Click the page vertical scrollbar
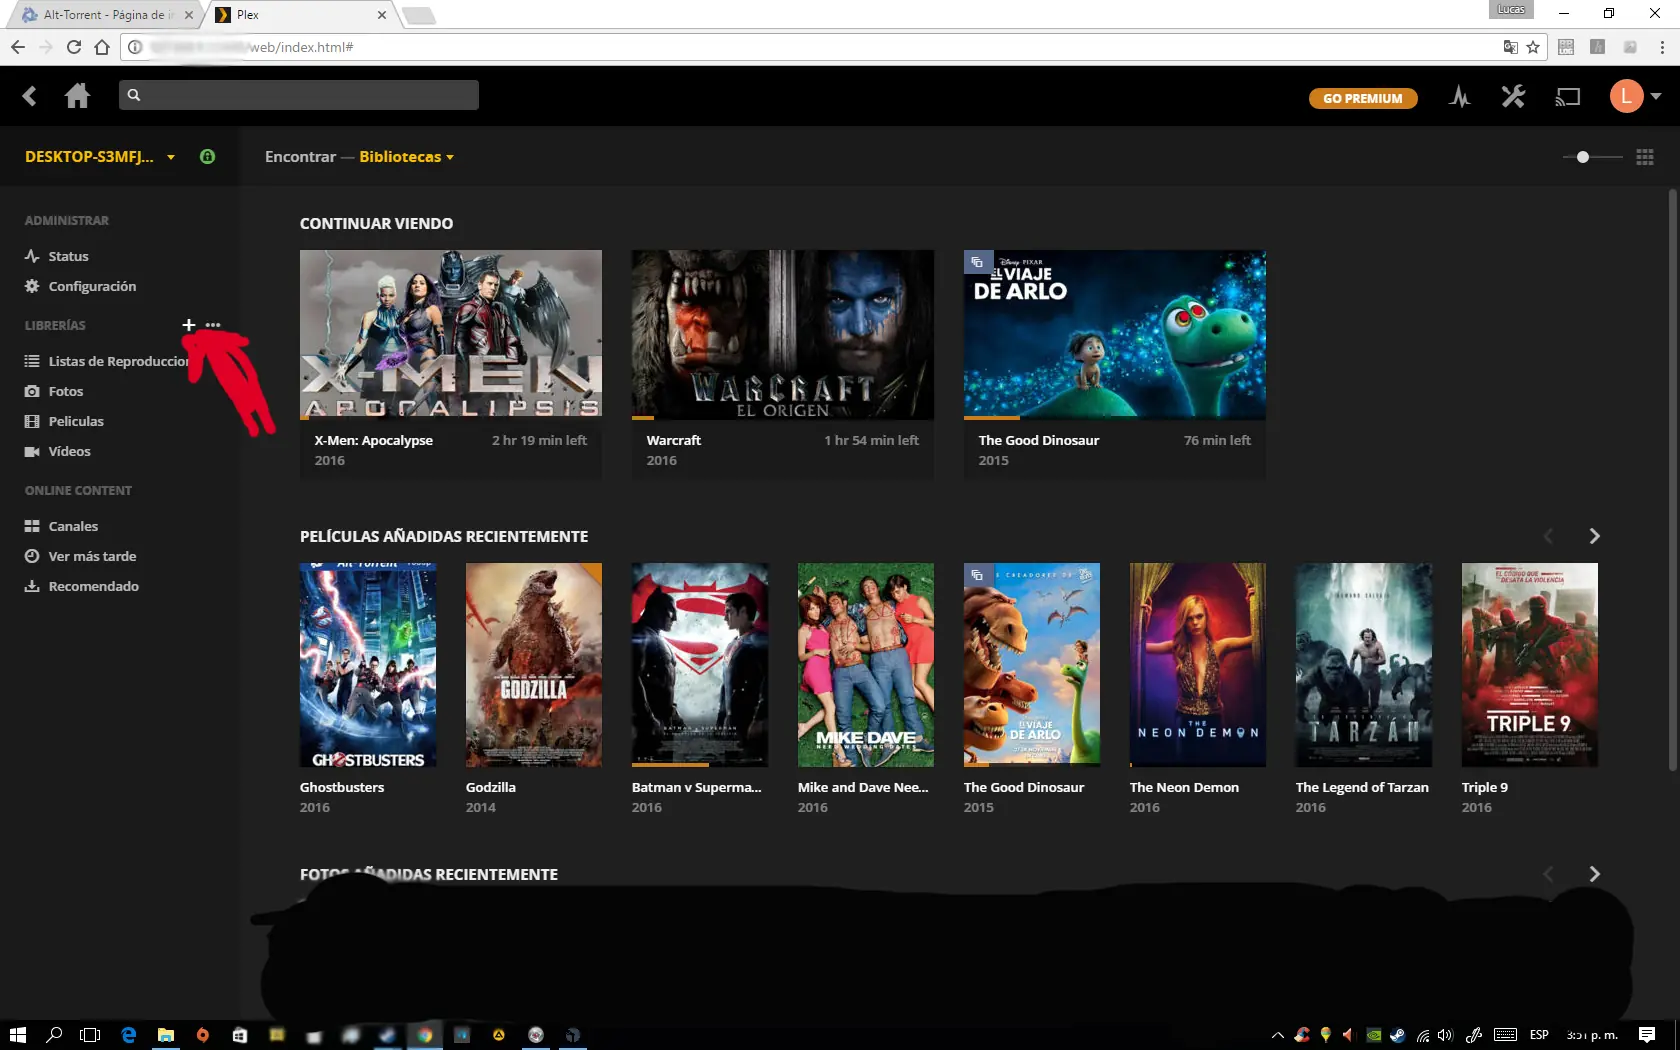The height and width of the screenshot is (1050, 1680). 1673,480
